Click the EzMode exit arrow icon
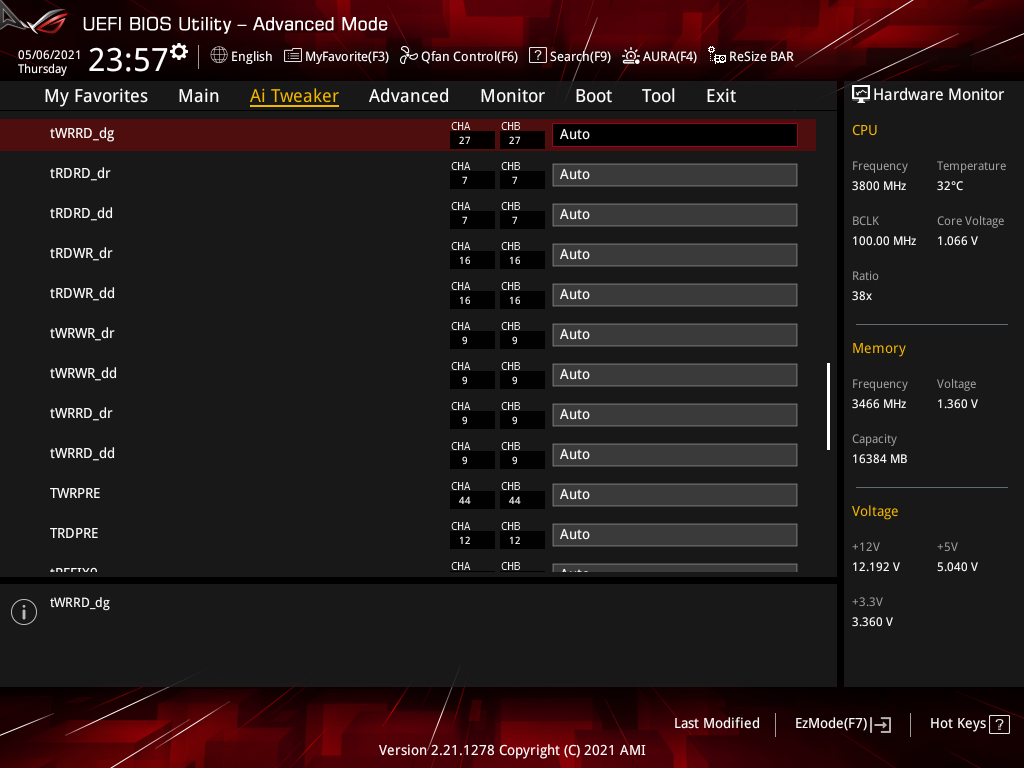 881,724
